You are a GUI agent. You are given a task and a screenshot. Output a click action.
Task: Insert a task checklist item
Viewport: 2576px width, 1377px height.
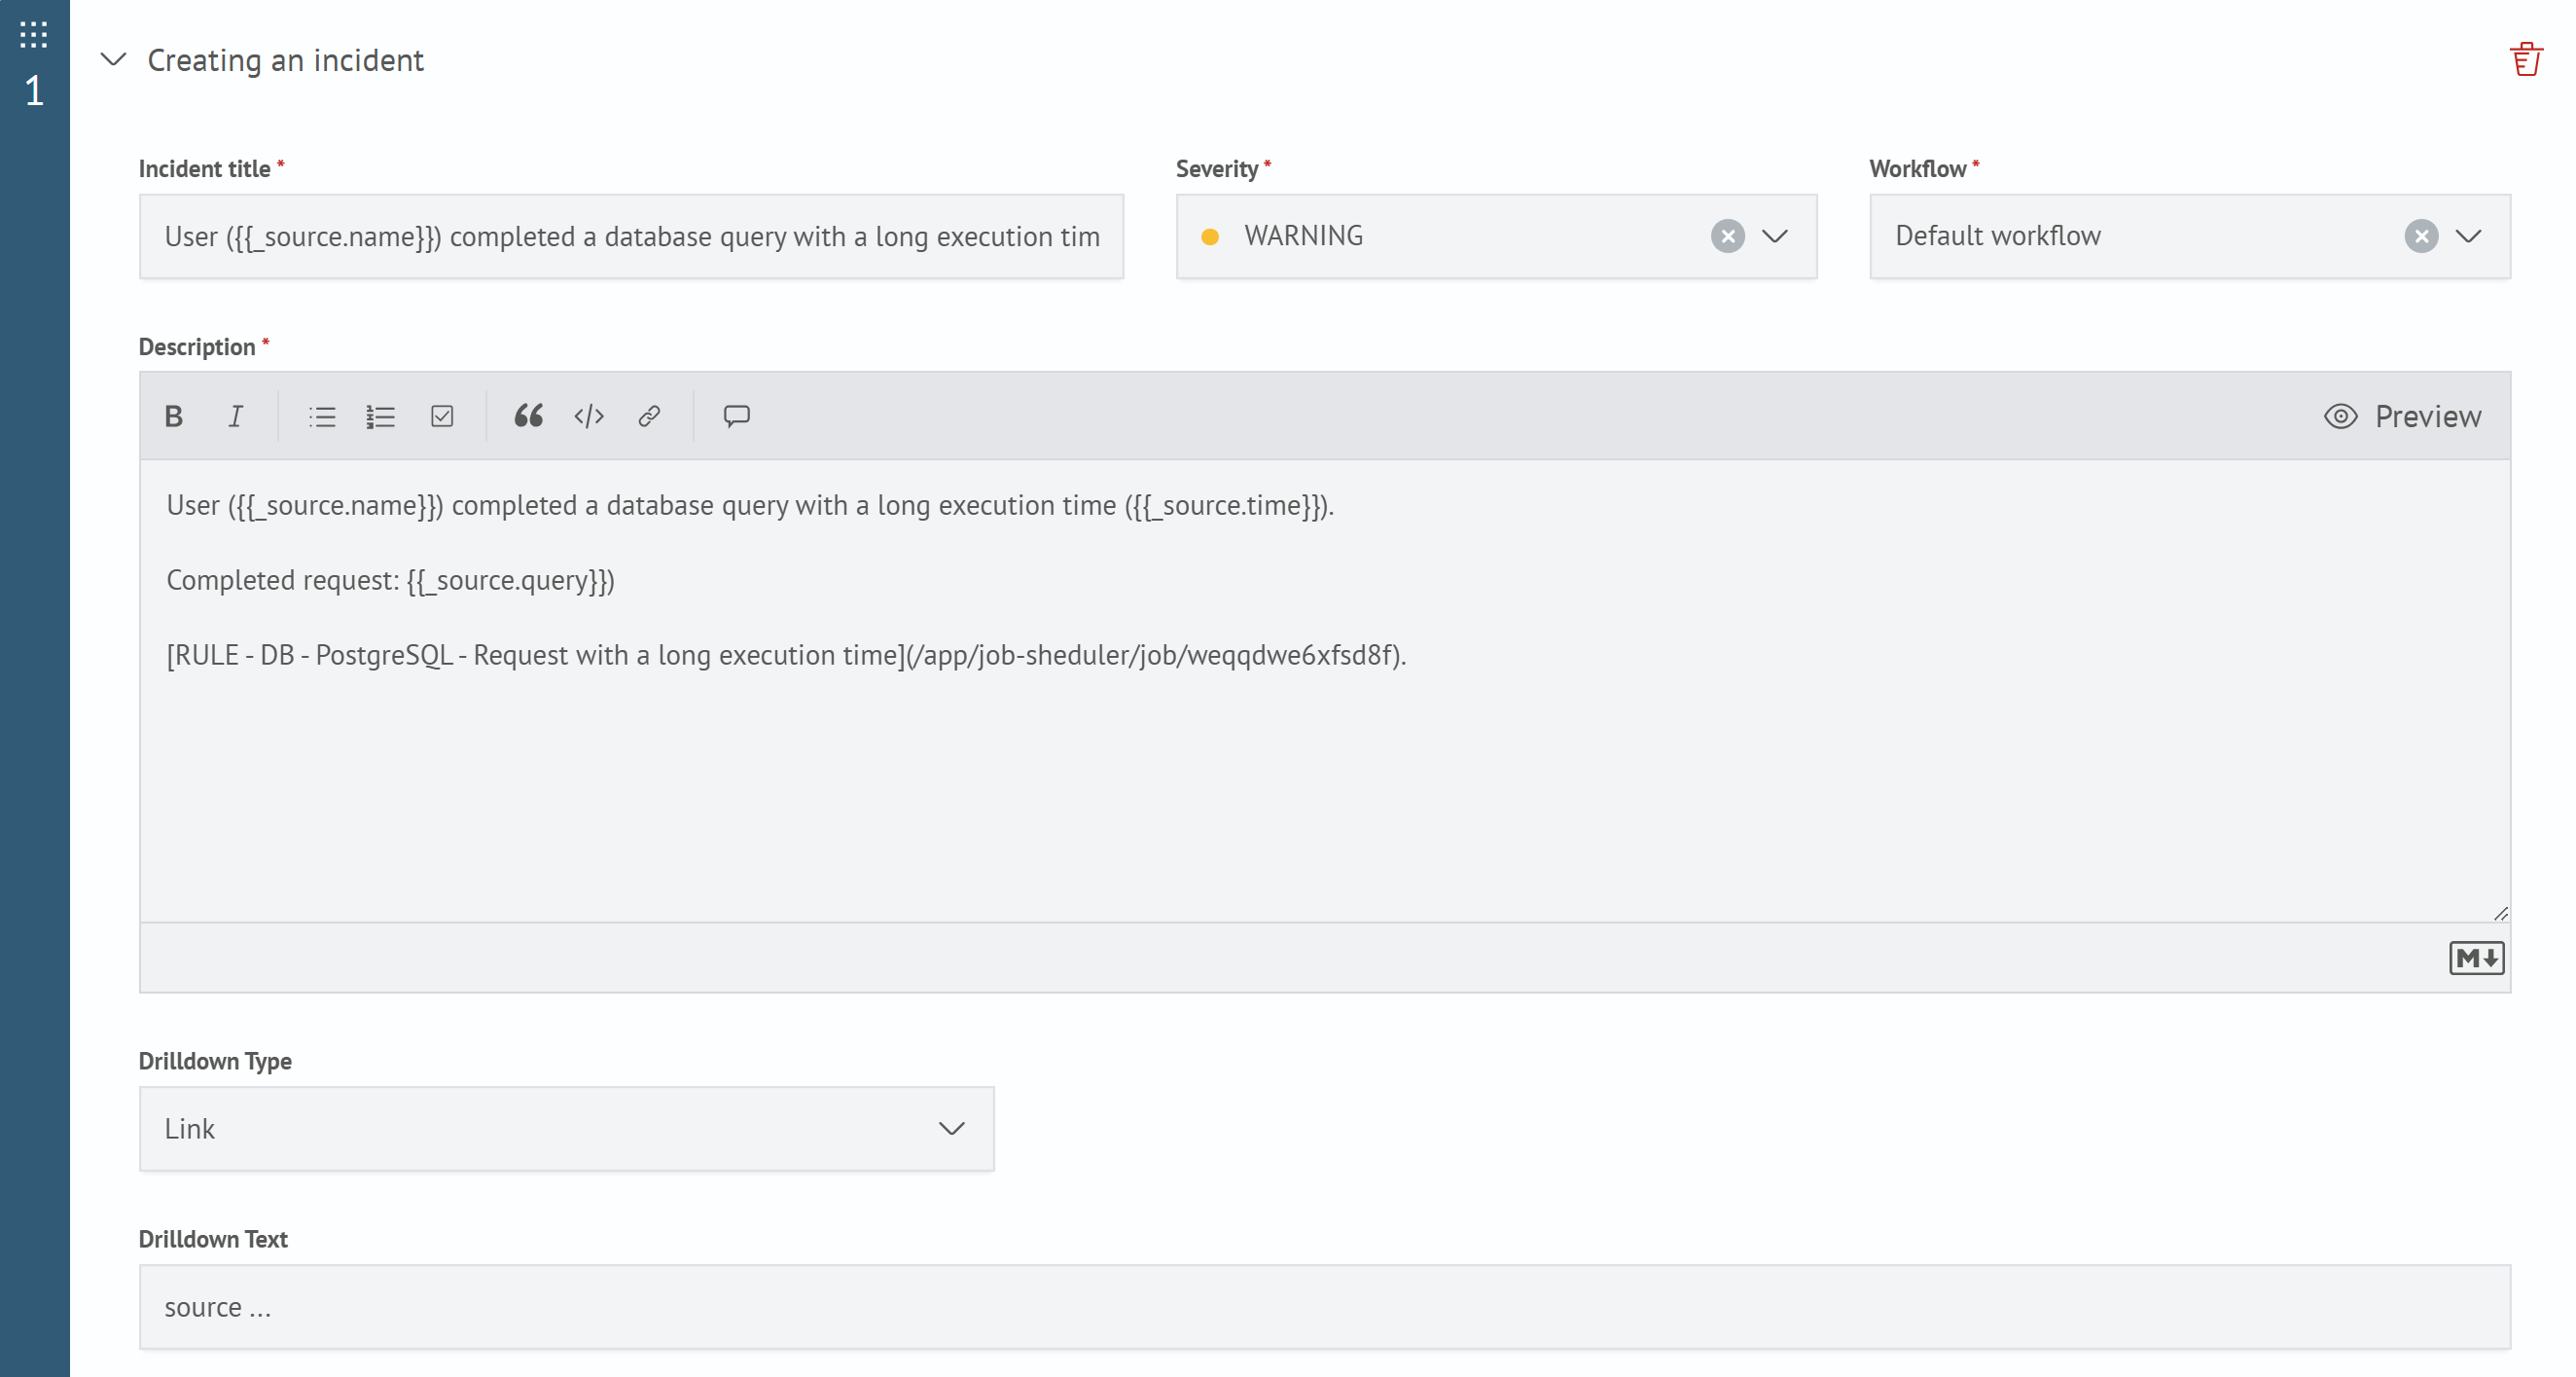442,416
